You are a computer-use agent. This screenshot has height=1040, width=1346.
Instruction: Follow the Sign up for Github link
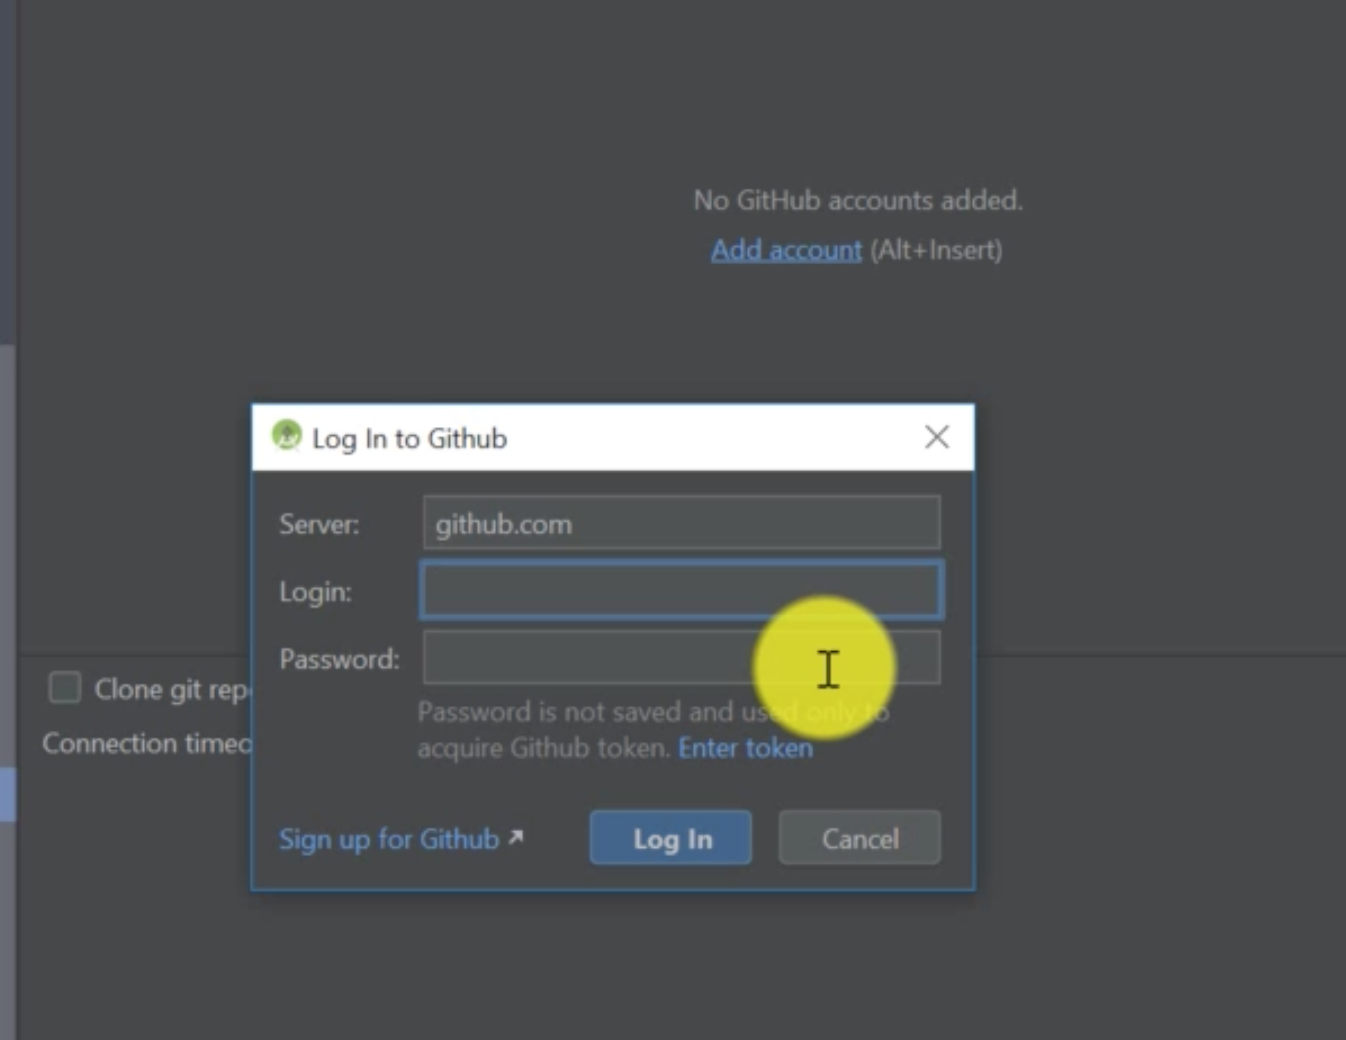tap(400, 839)
